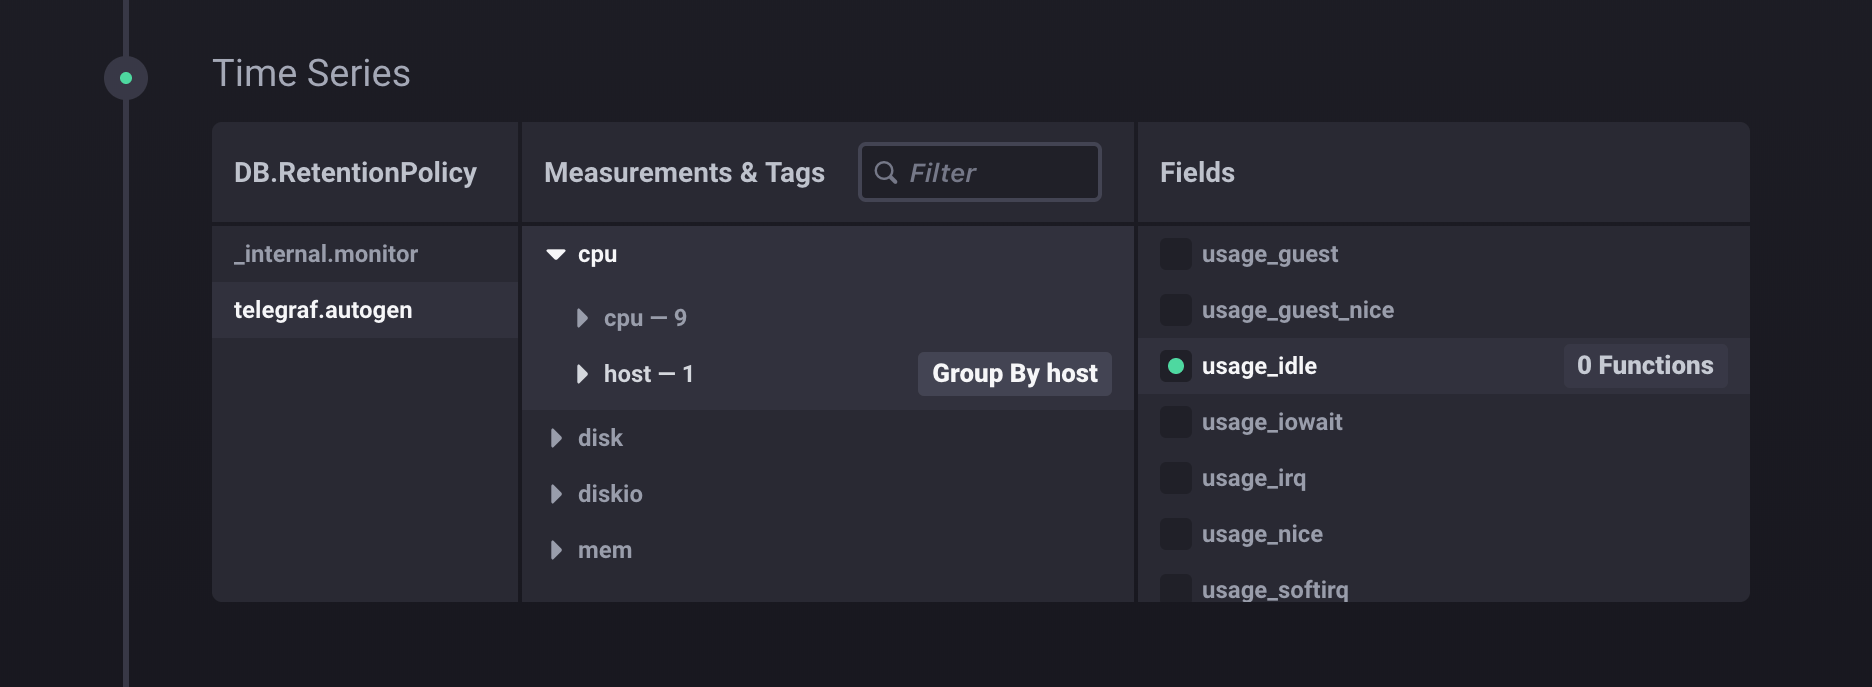Enable the usage_guest field checkbox
The width and height of the screenshot is (1872, 687).
pyautogui.click(x=1176, y=254)
